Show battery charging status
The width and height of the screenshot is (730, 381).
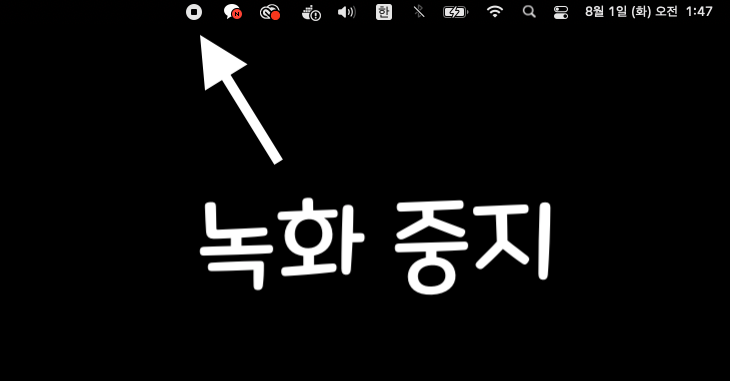(455, 12)
